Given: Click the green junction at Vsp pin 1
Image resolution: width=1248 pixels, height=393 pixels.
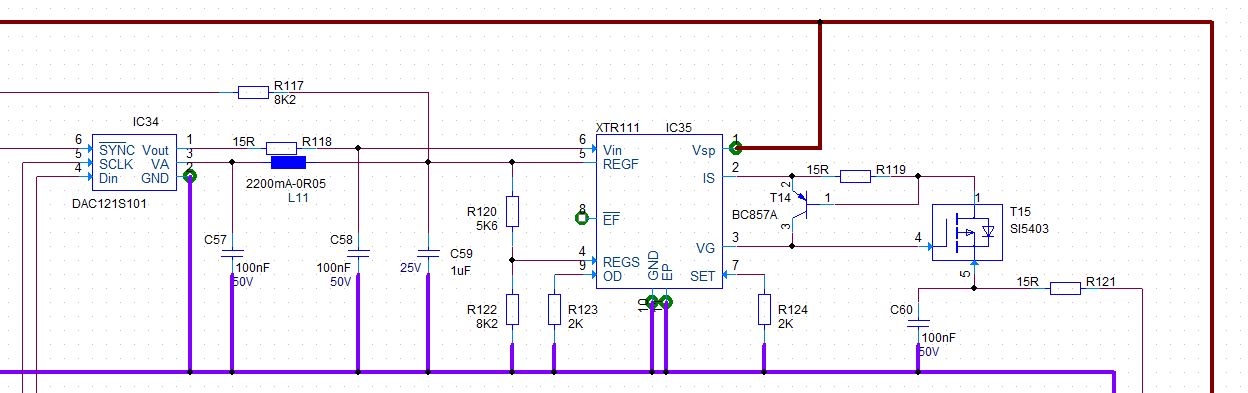Looking at the screenshot, I should 736,148.
